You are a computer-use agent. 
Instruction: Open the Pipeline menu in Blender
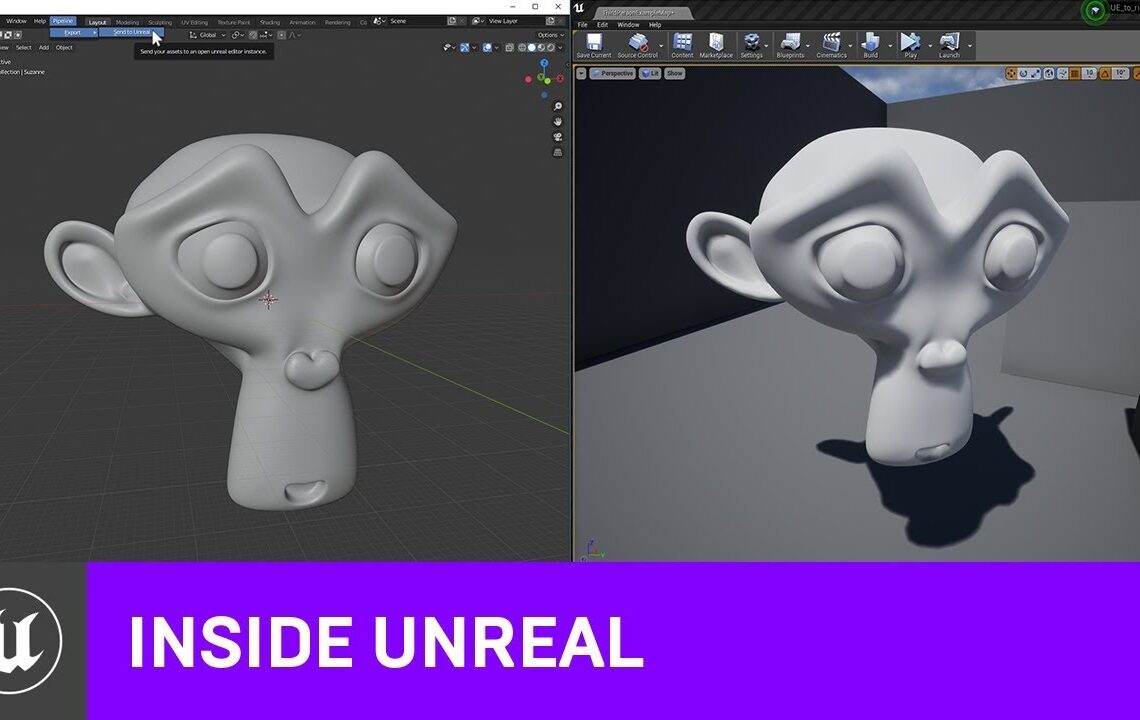[62, 20]
